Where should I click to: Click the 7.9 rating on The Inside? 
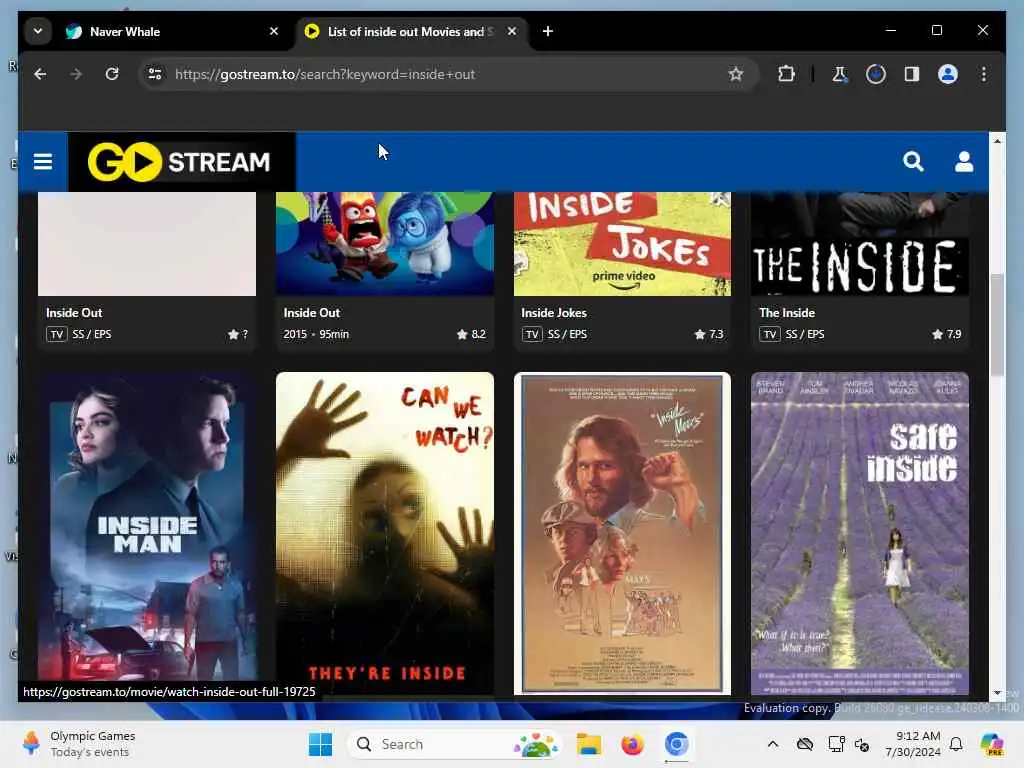pos(946,334)
